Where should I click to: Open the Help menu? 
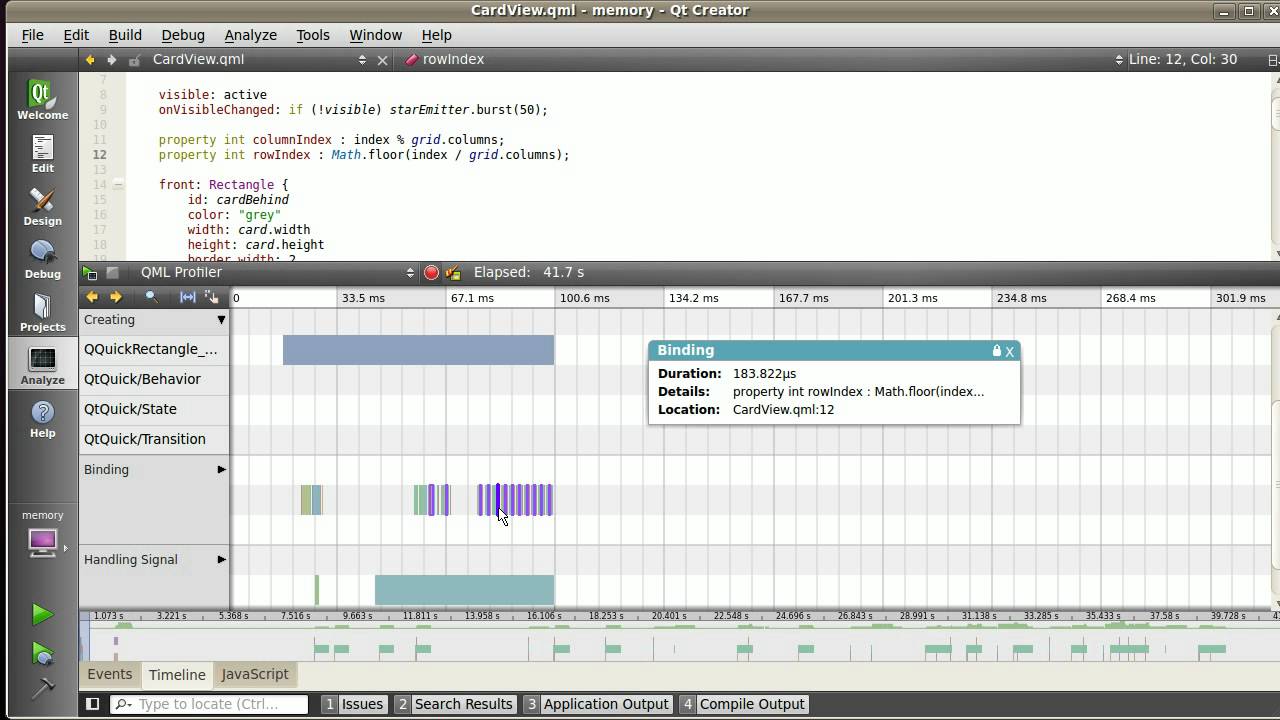(x=436, y=35)
